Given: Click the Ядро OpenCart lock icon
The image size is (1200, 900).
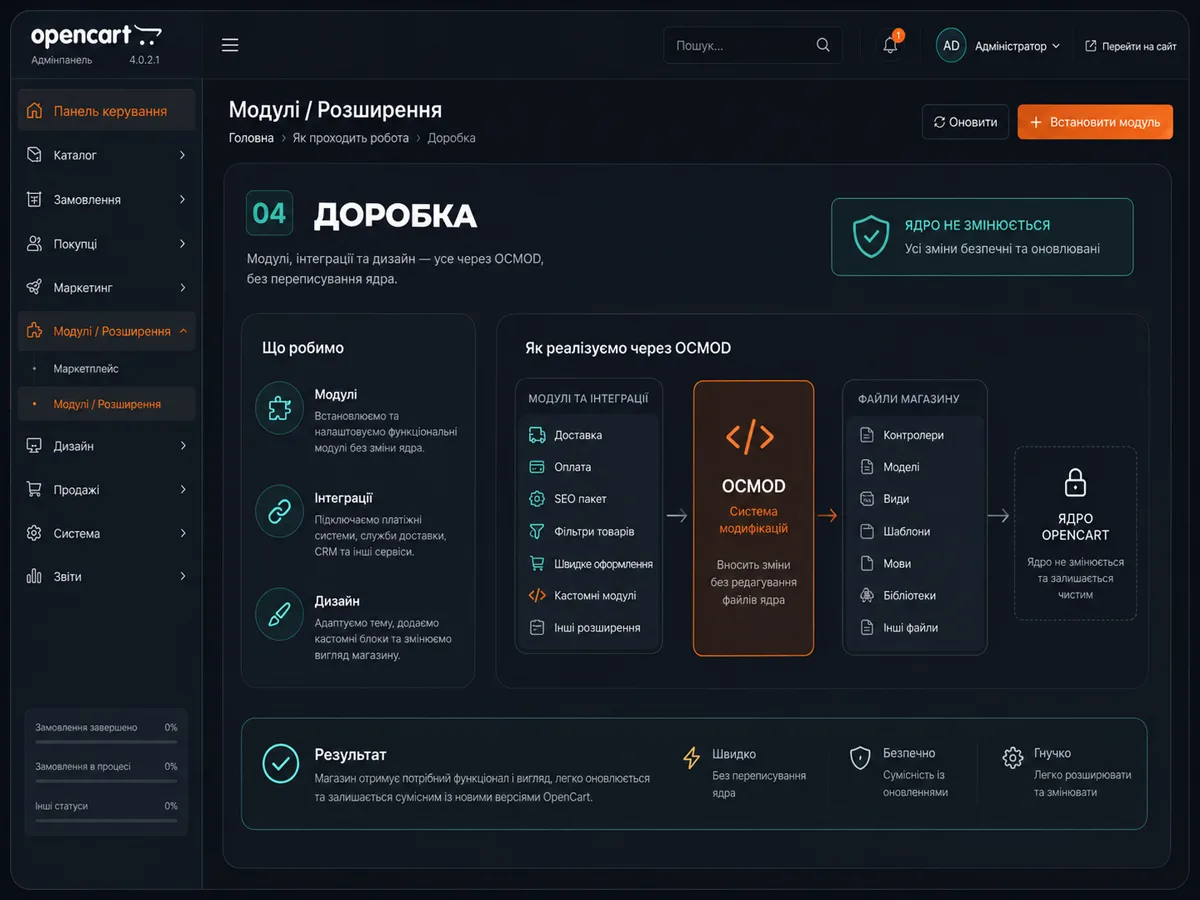Looking at the screenshot, I should [x=1075, y=483].
